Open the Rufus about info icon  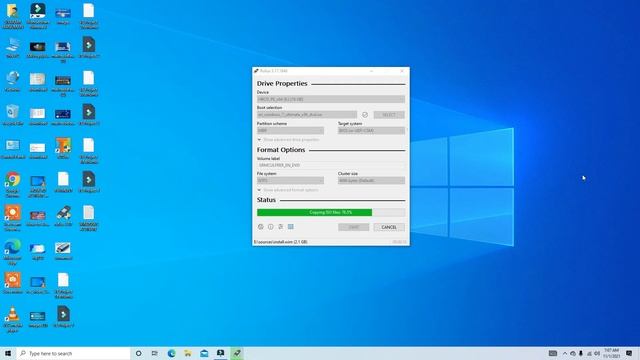click(271, 227)
